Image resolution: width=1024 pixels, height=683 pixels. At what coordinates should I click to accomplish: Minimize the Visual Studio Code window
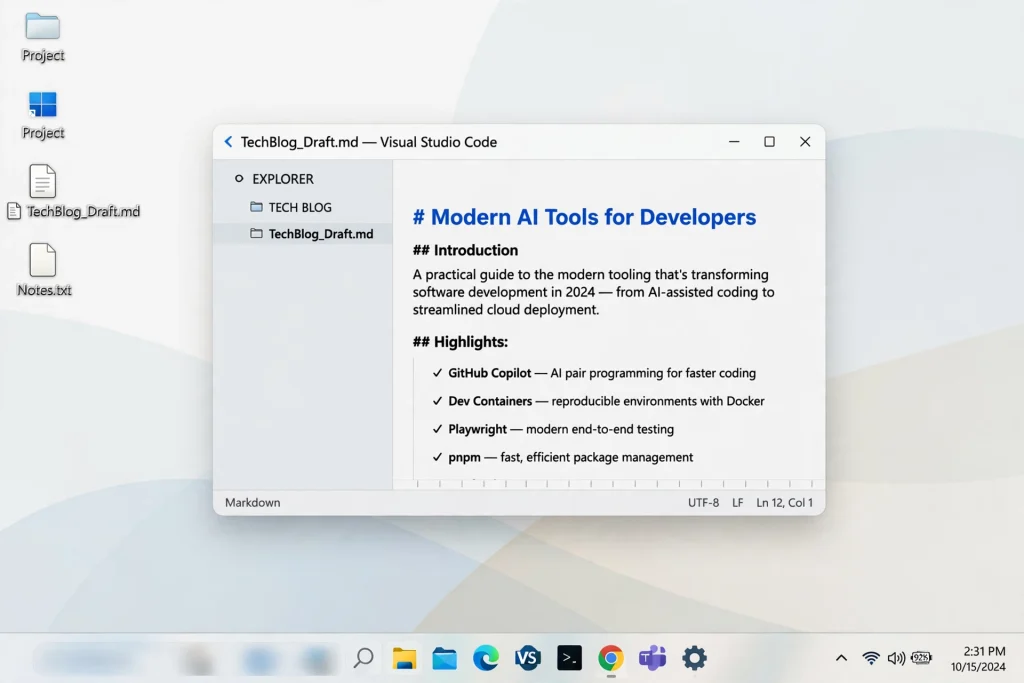(x=734, y=142)
